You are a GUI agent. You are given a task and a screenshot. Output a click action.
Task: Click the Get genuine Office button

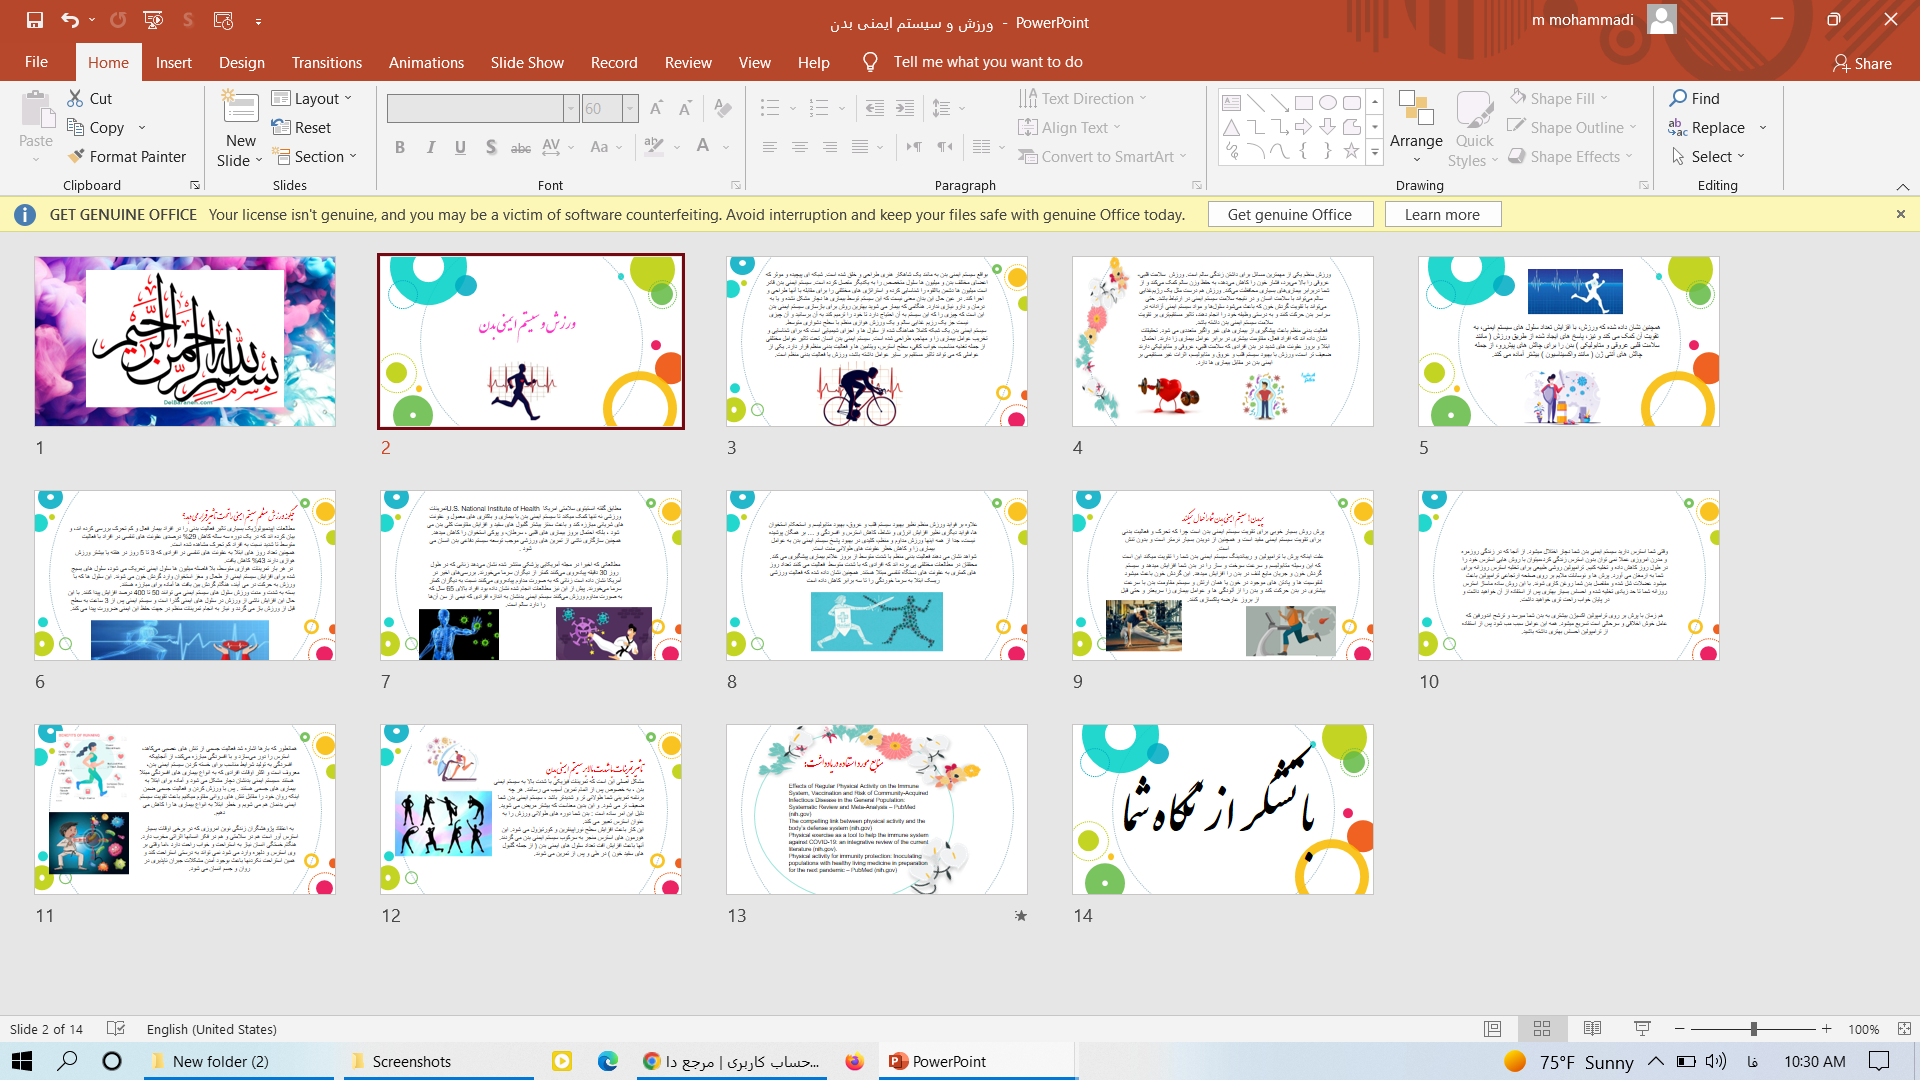point(1289,214)
